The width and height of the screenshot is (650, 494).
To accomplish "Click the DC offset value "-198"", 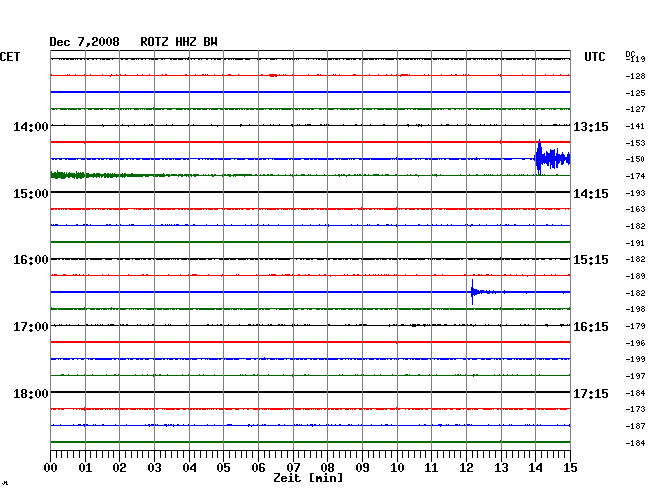I will (x=635, y=309).
